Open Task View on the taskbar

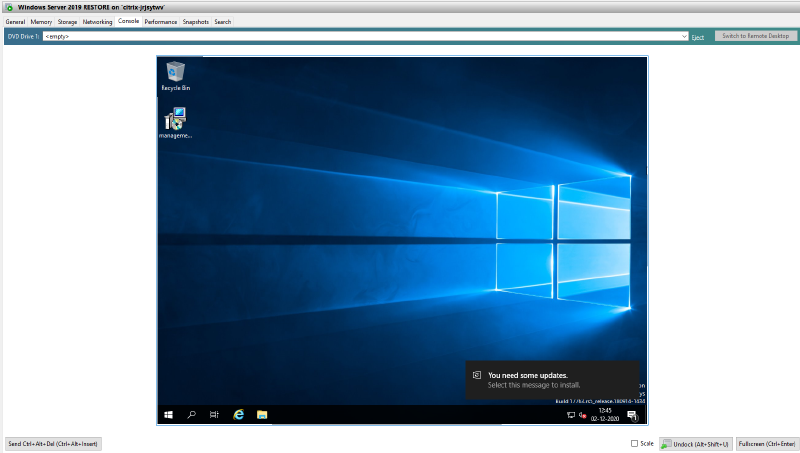pos(214,415)
